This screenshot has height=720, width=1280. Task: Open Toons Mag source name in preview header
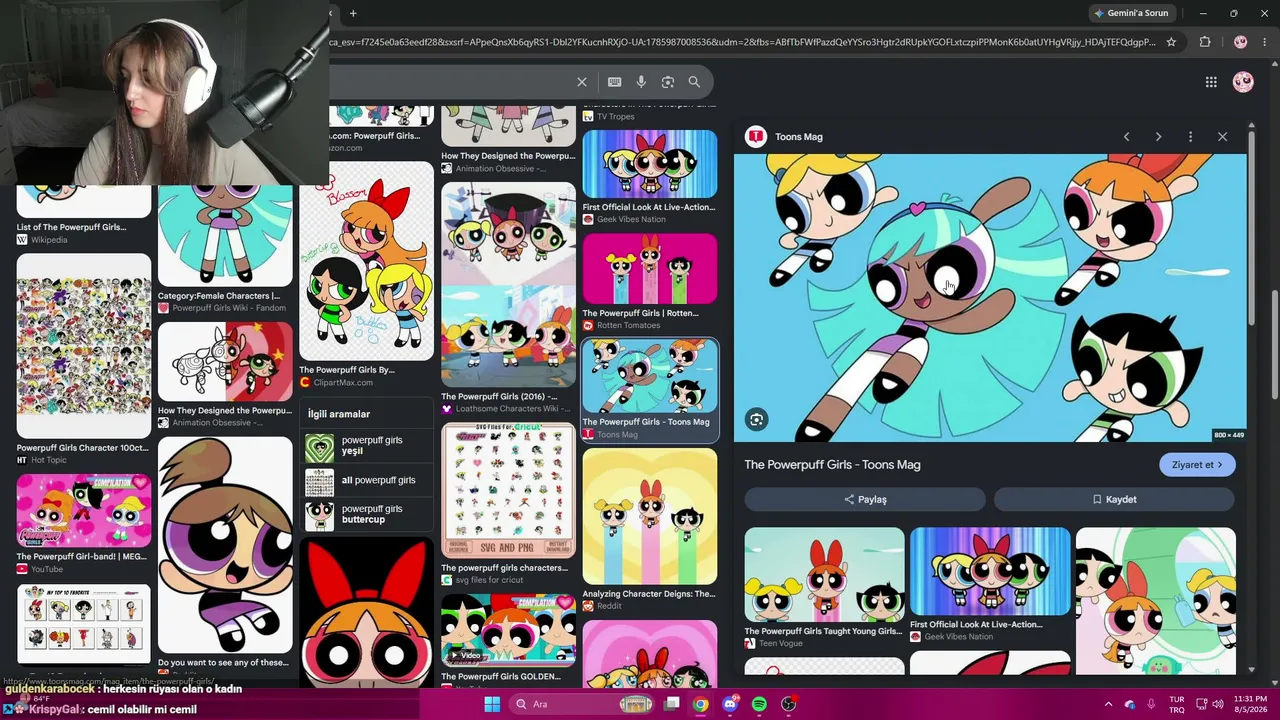click(x=799, y=137)
